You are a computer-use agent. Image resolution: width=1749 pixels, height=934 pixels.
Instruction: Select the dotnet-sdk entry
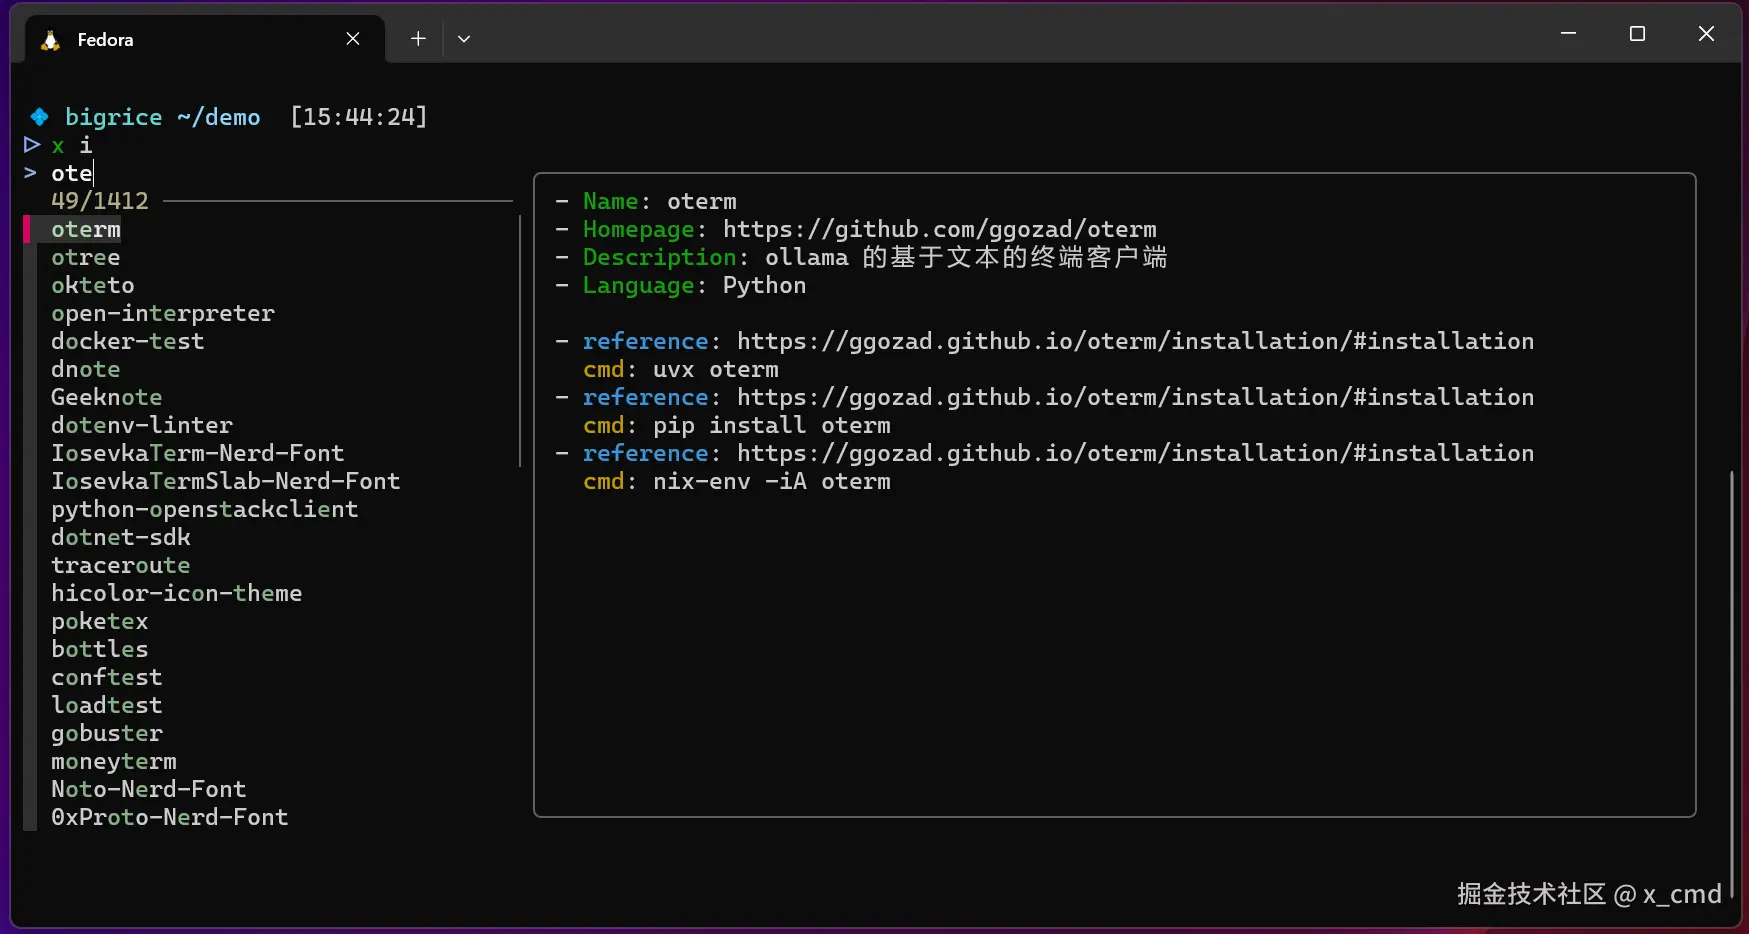pos(121,537)
